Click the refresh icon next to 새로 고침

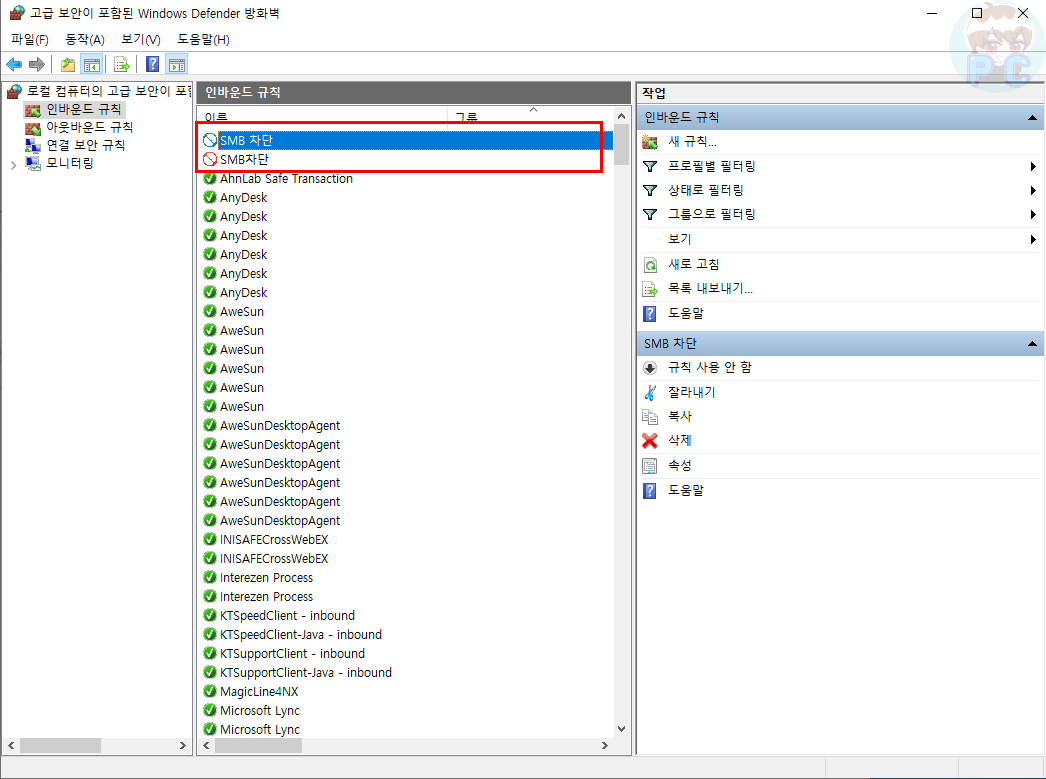pyautogui.click(x=650, y=265)
